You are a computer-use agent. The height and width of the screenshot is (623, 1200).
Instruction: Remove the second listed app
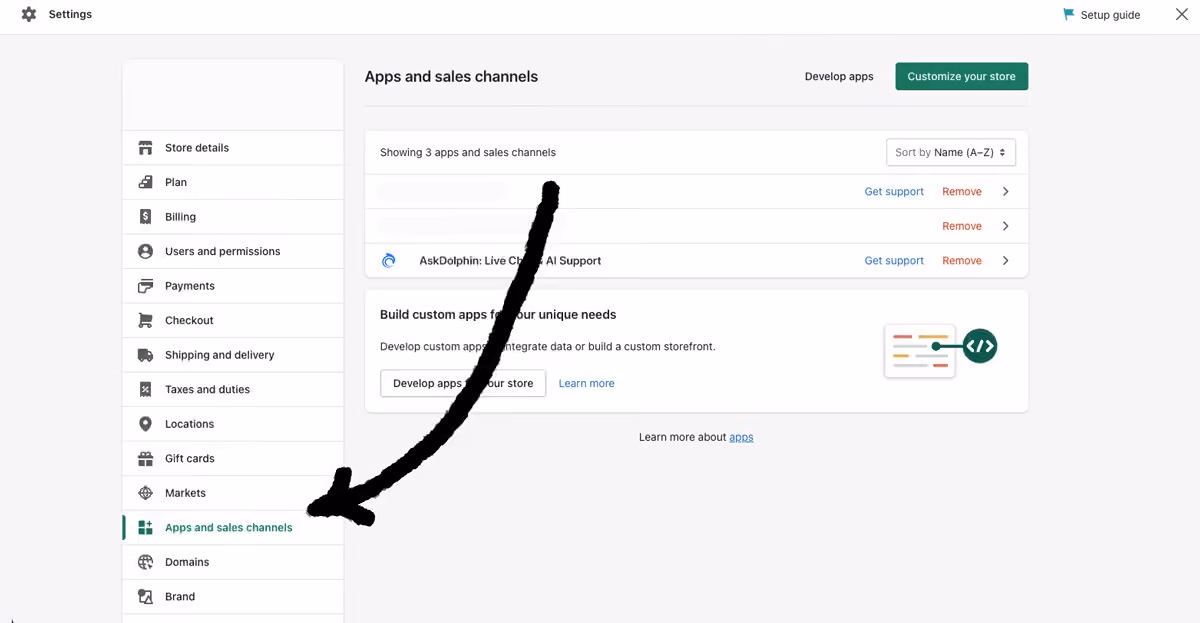(962, 226)
